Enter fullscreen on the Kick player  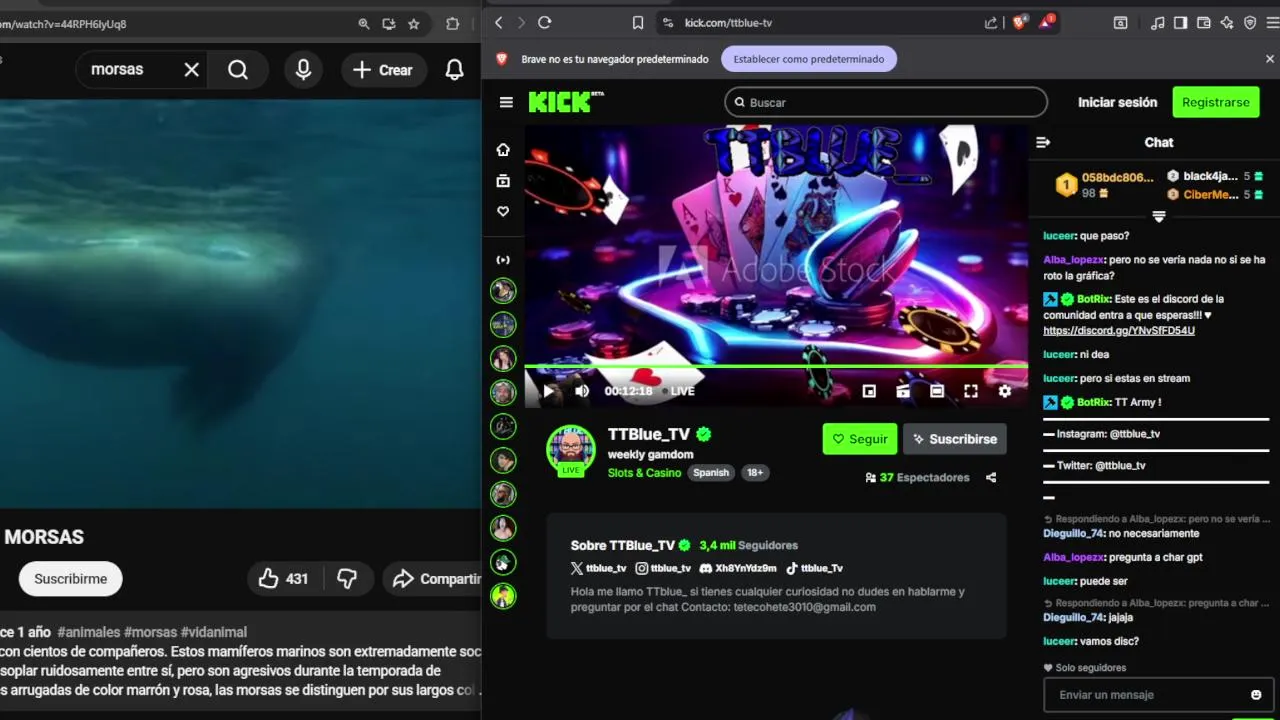(x=971, y=391)
